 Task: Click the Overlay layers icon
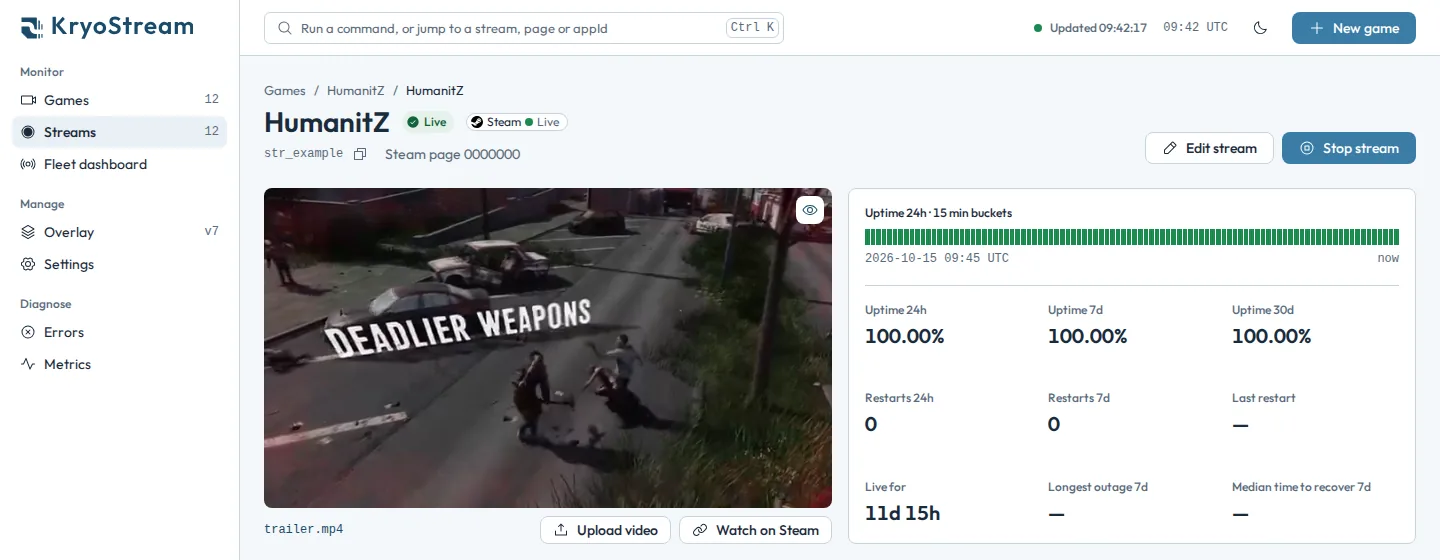[x=28, y=232]
